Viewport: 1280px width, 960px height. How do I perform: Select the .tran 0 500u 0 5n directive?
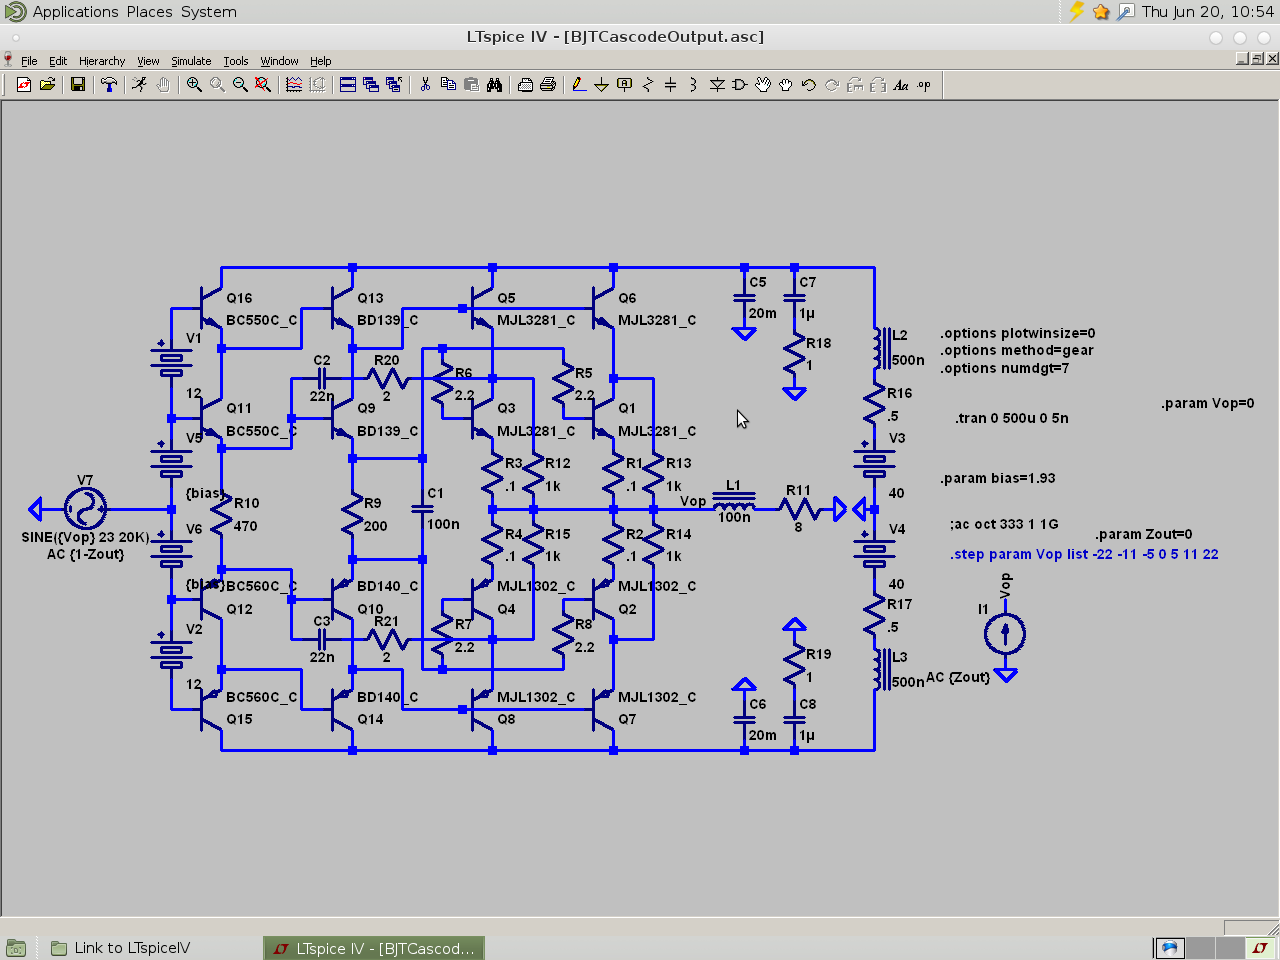[1012, 418]
